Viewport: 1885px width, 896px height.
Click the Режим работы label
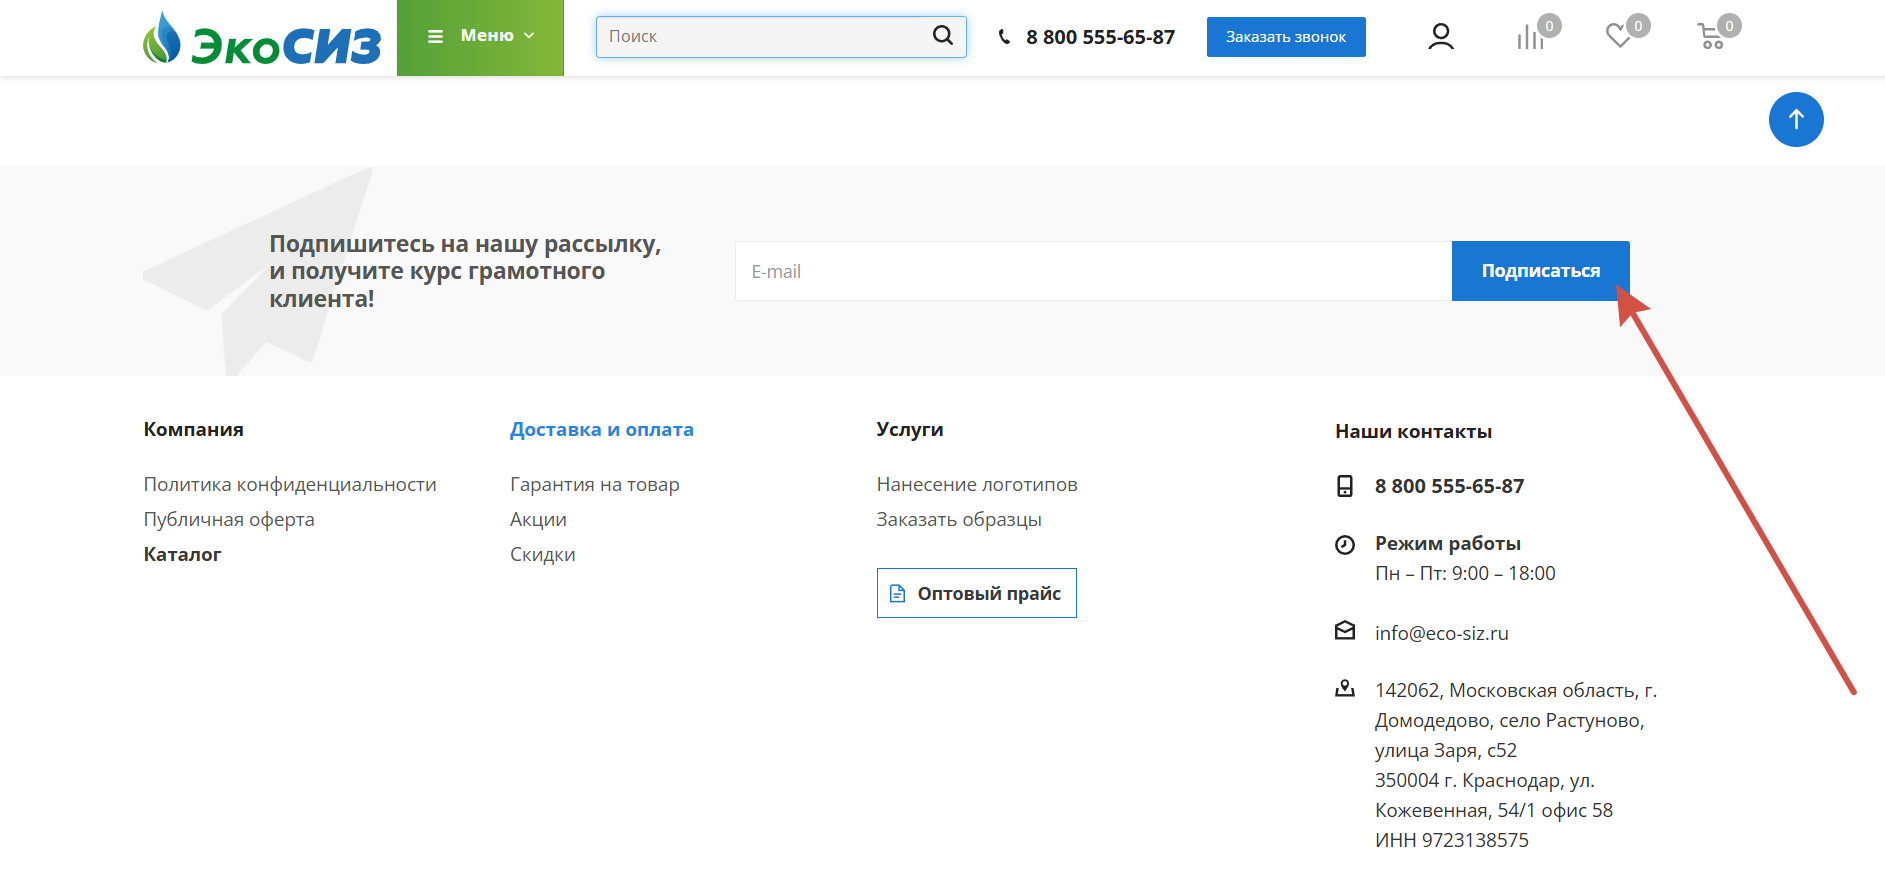pyautogui.click(x=1448, y=543)
